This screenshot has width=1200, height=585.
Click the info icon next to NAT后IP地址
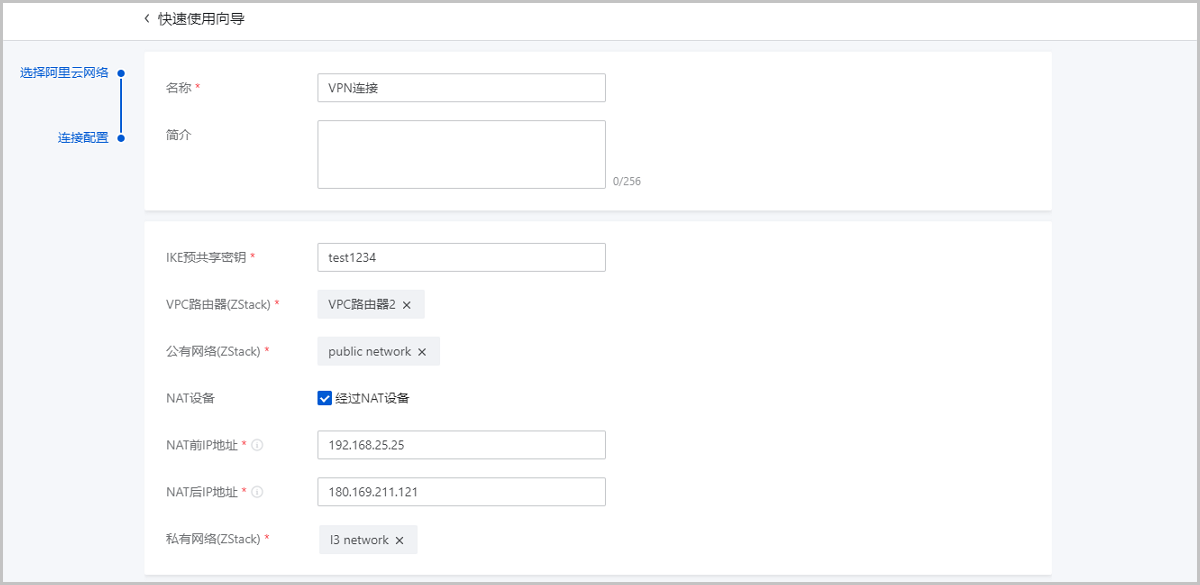click(x=257, y=492)
